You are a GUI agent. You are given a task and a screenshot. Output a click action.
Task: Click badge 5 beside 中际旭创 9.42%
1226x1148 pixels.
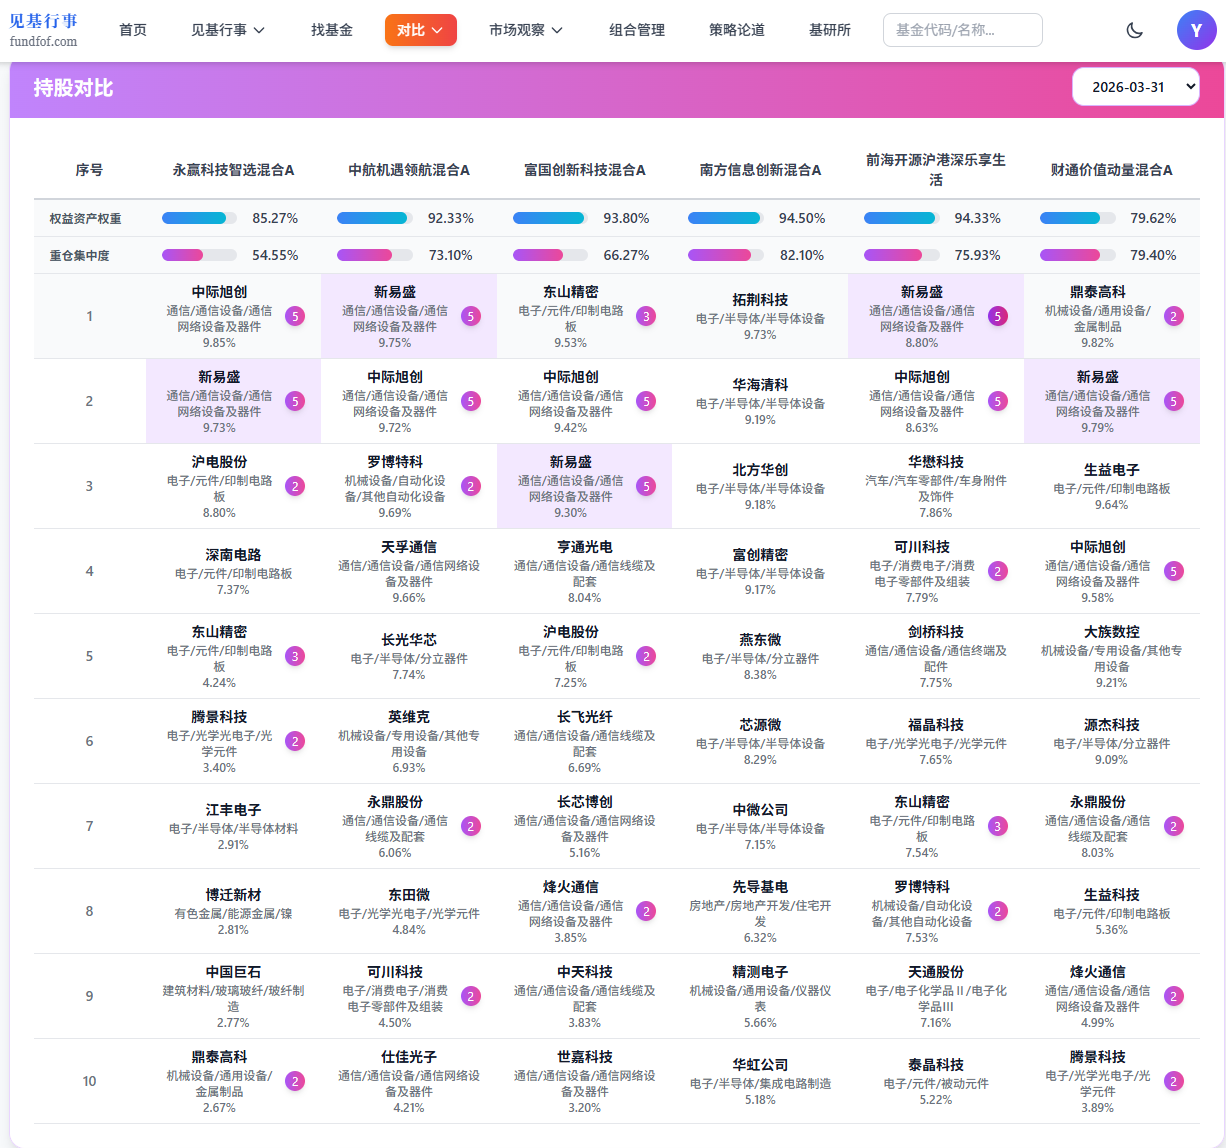coord(647,401)
